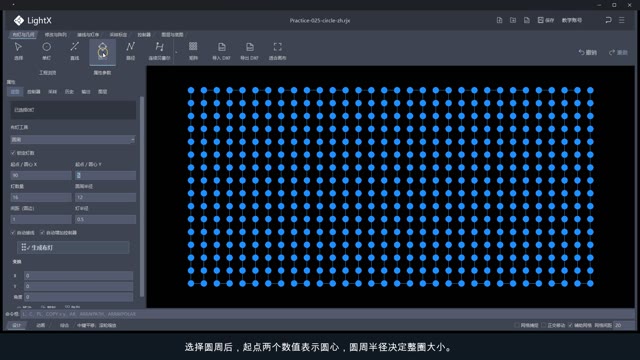This screenshot has width=640, height=360.
Task: Toggle the orthogonal move checkbox in status bar
Action: tap(543, 325)
